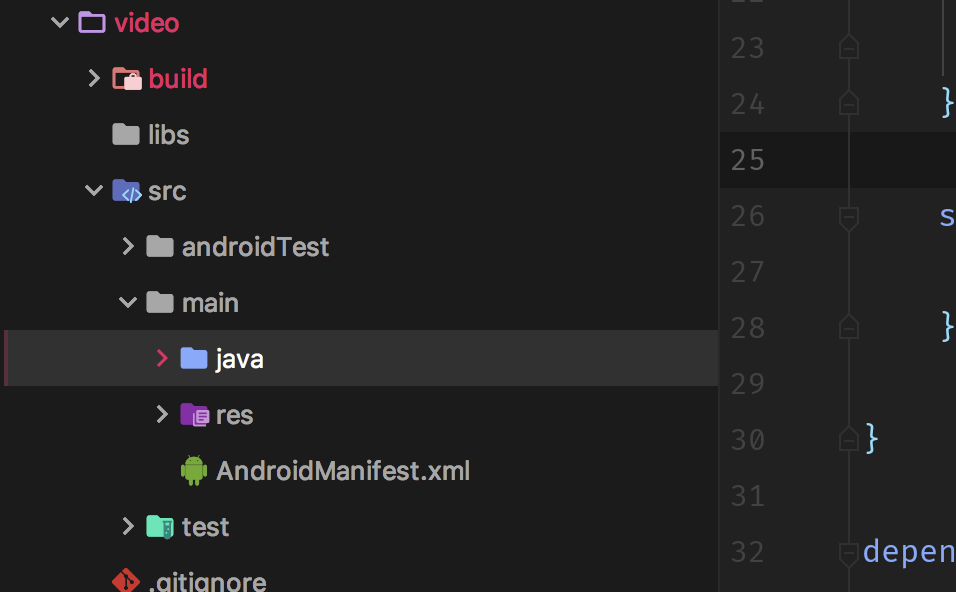
Task: Collapse the video module folder
Action: (x=60, y=23)
